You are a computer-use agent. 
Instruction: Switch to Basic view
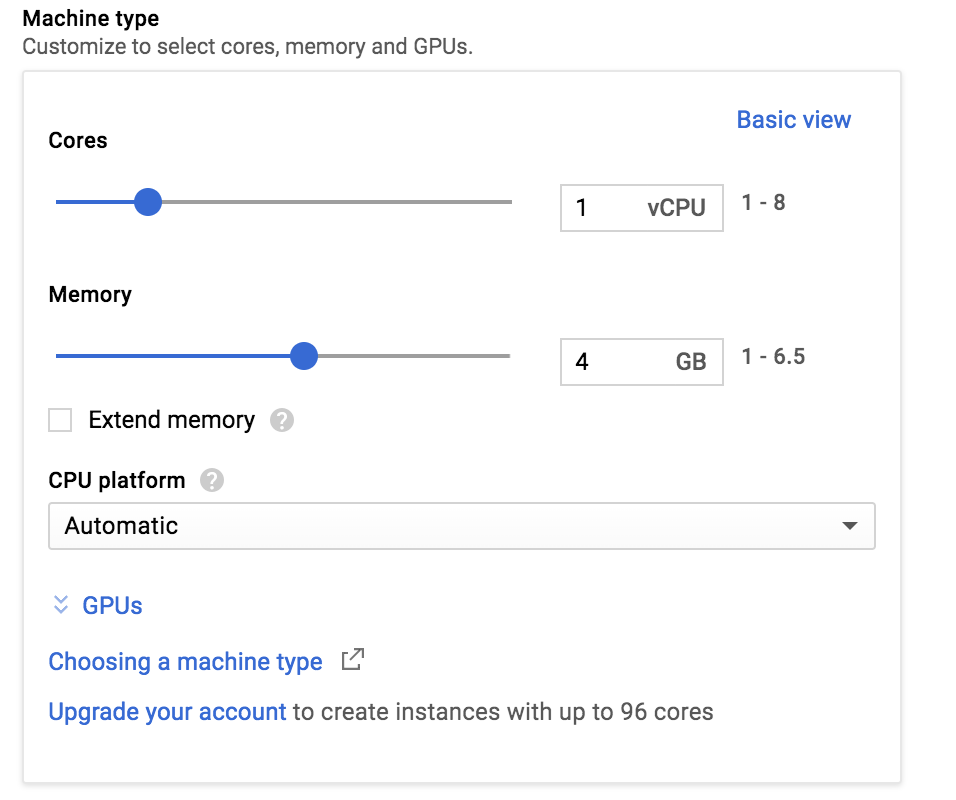pyautogui.click(x=793, y=120)
